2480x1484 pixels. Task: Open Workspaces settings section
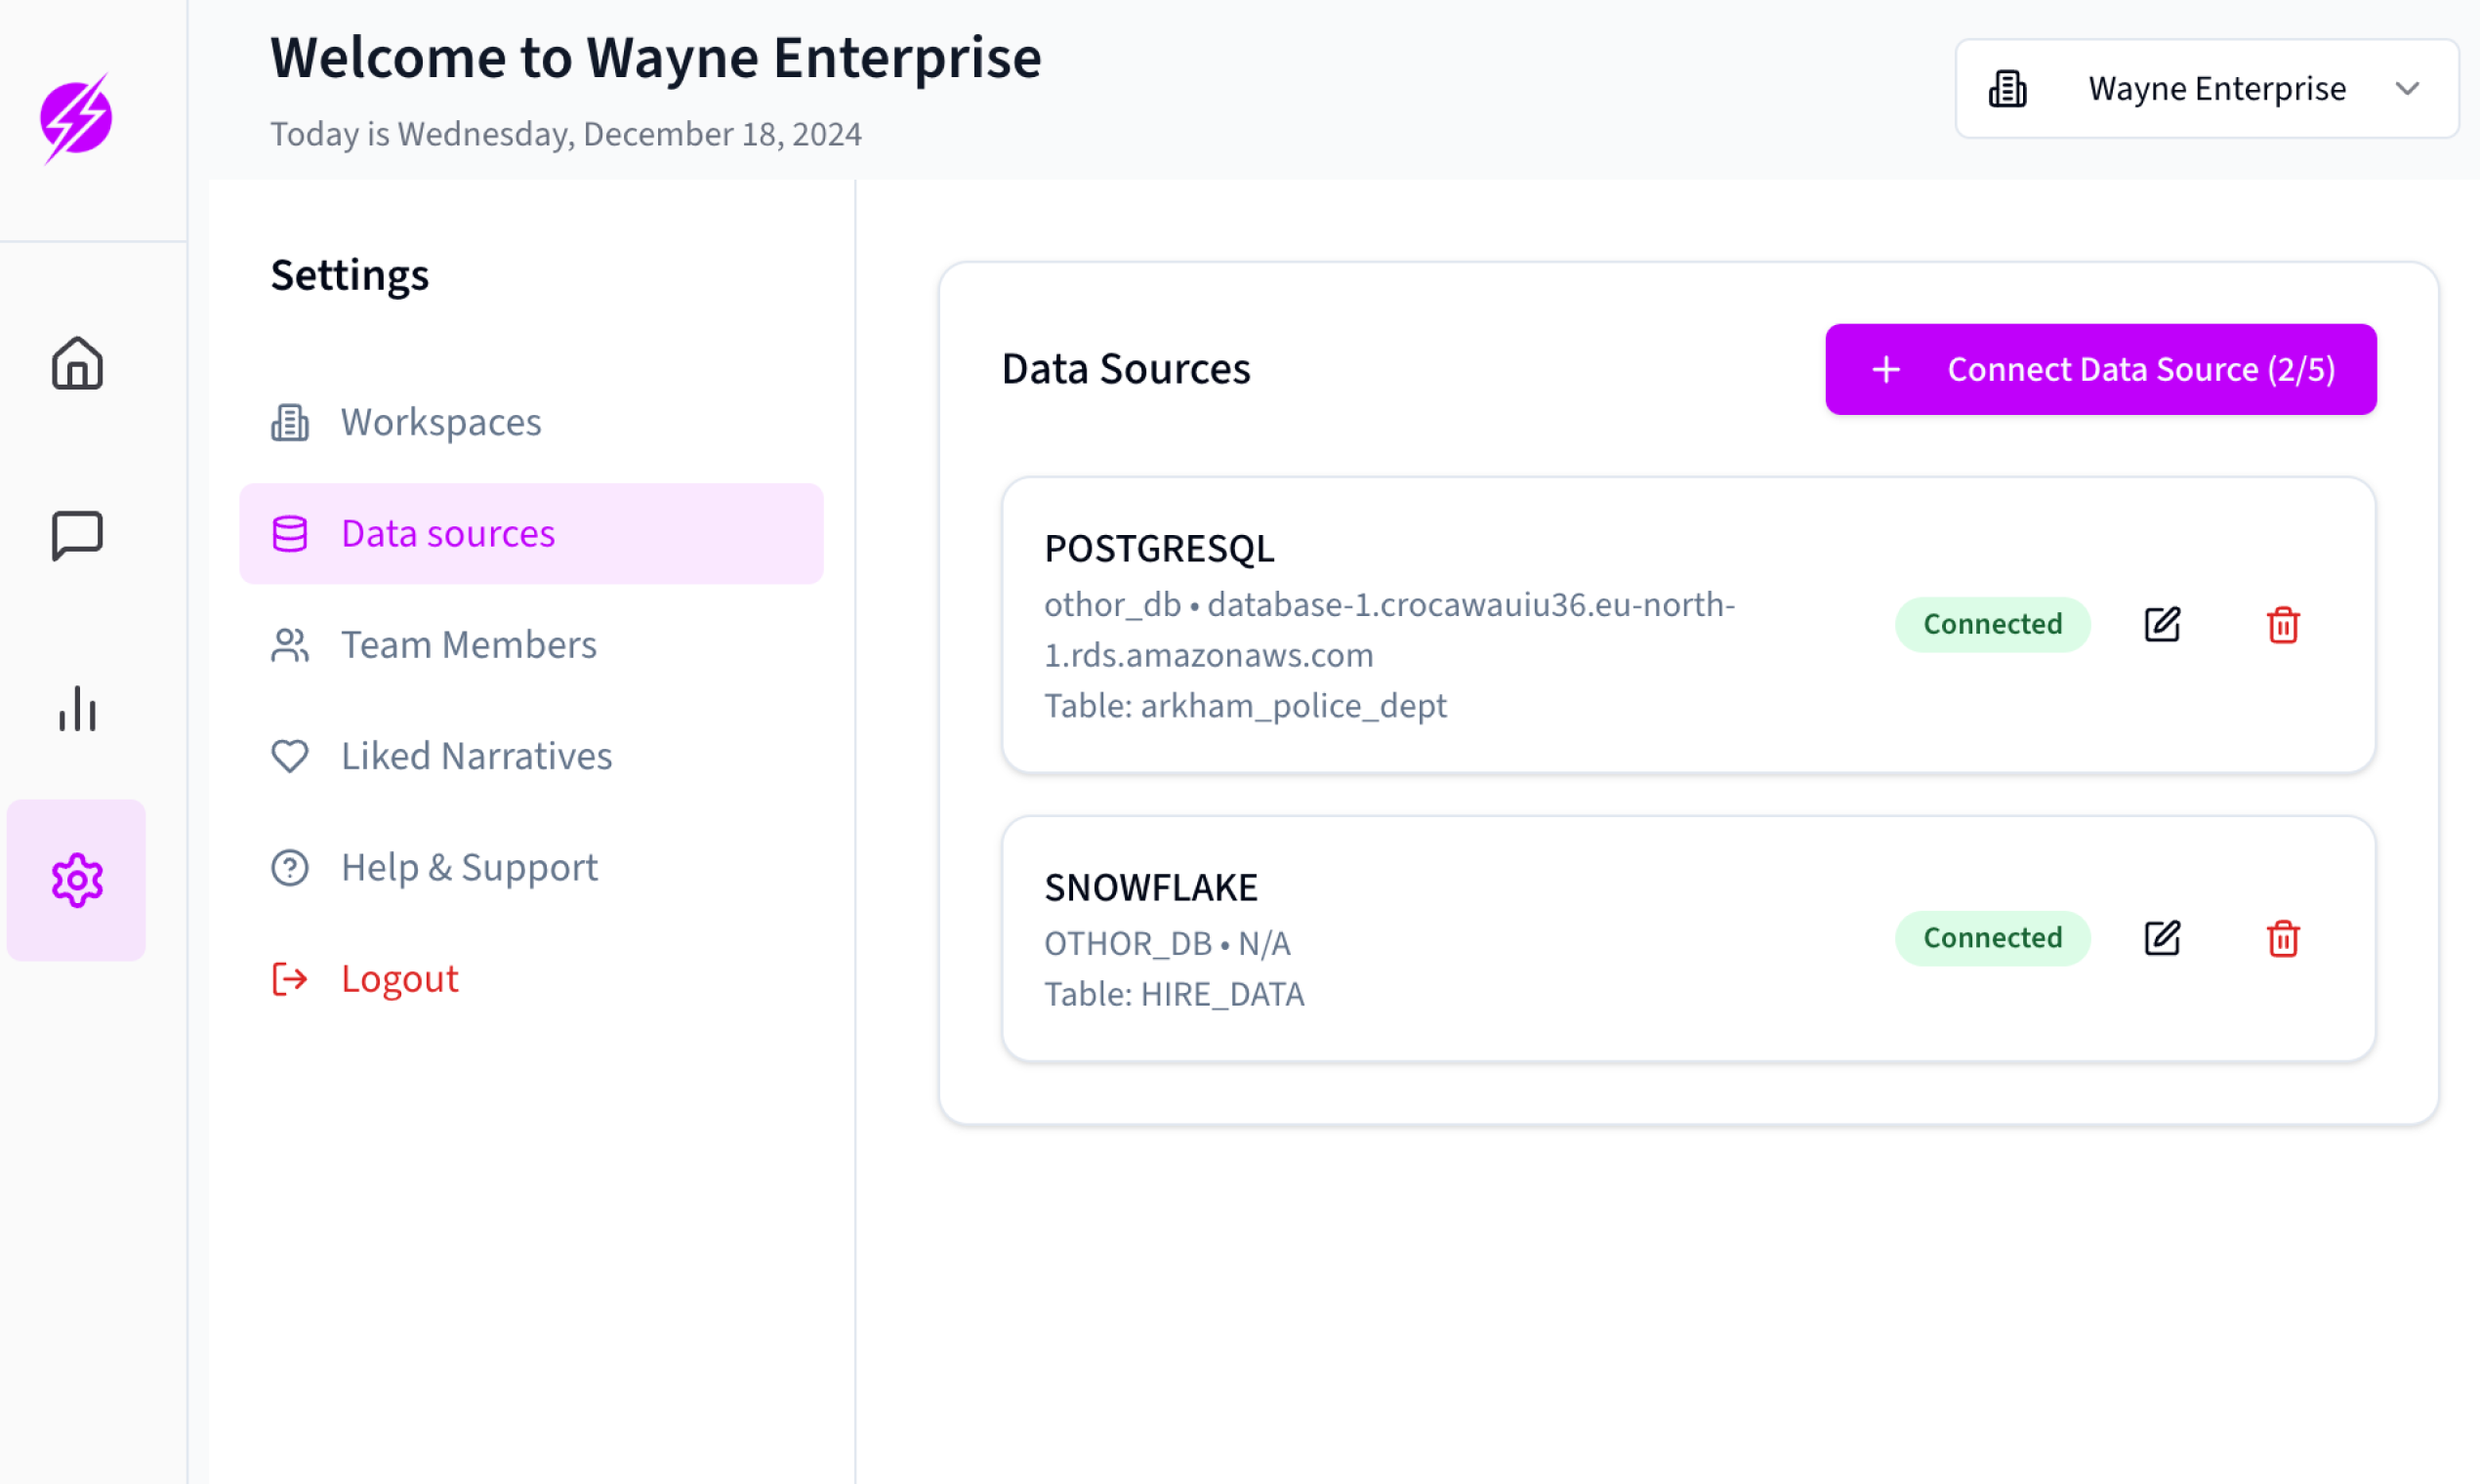tap(440, 422)
